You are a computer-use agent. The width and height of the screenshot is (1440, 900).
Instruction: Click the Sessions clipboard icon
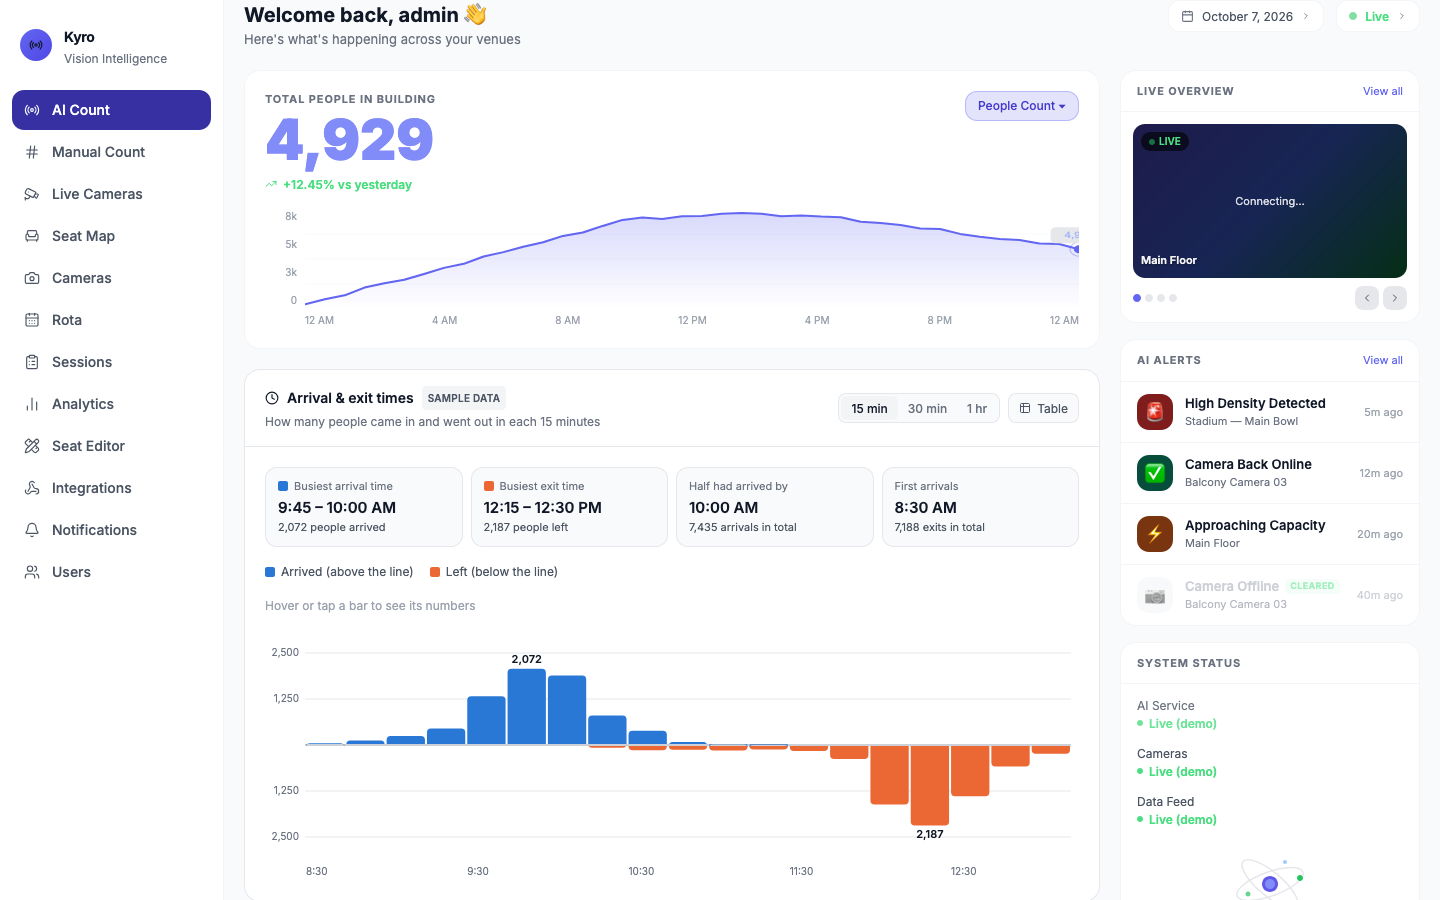tap(32, 362)
